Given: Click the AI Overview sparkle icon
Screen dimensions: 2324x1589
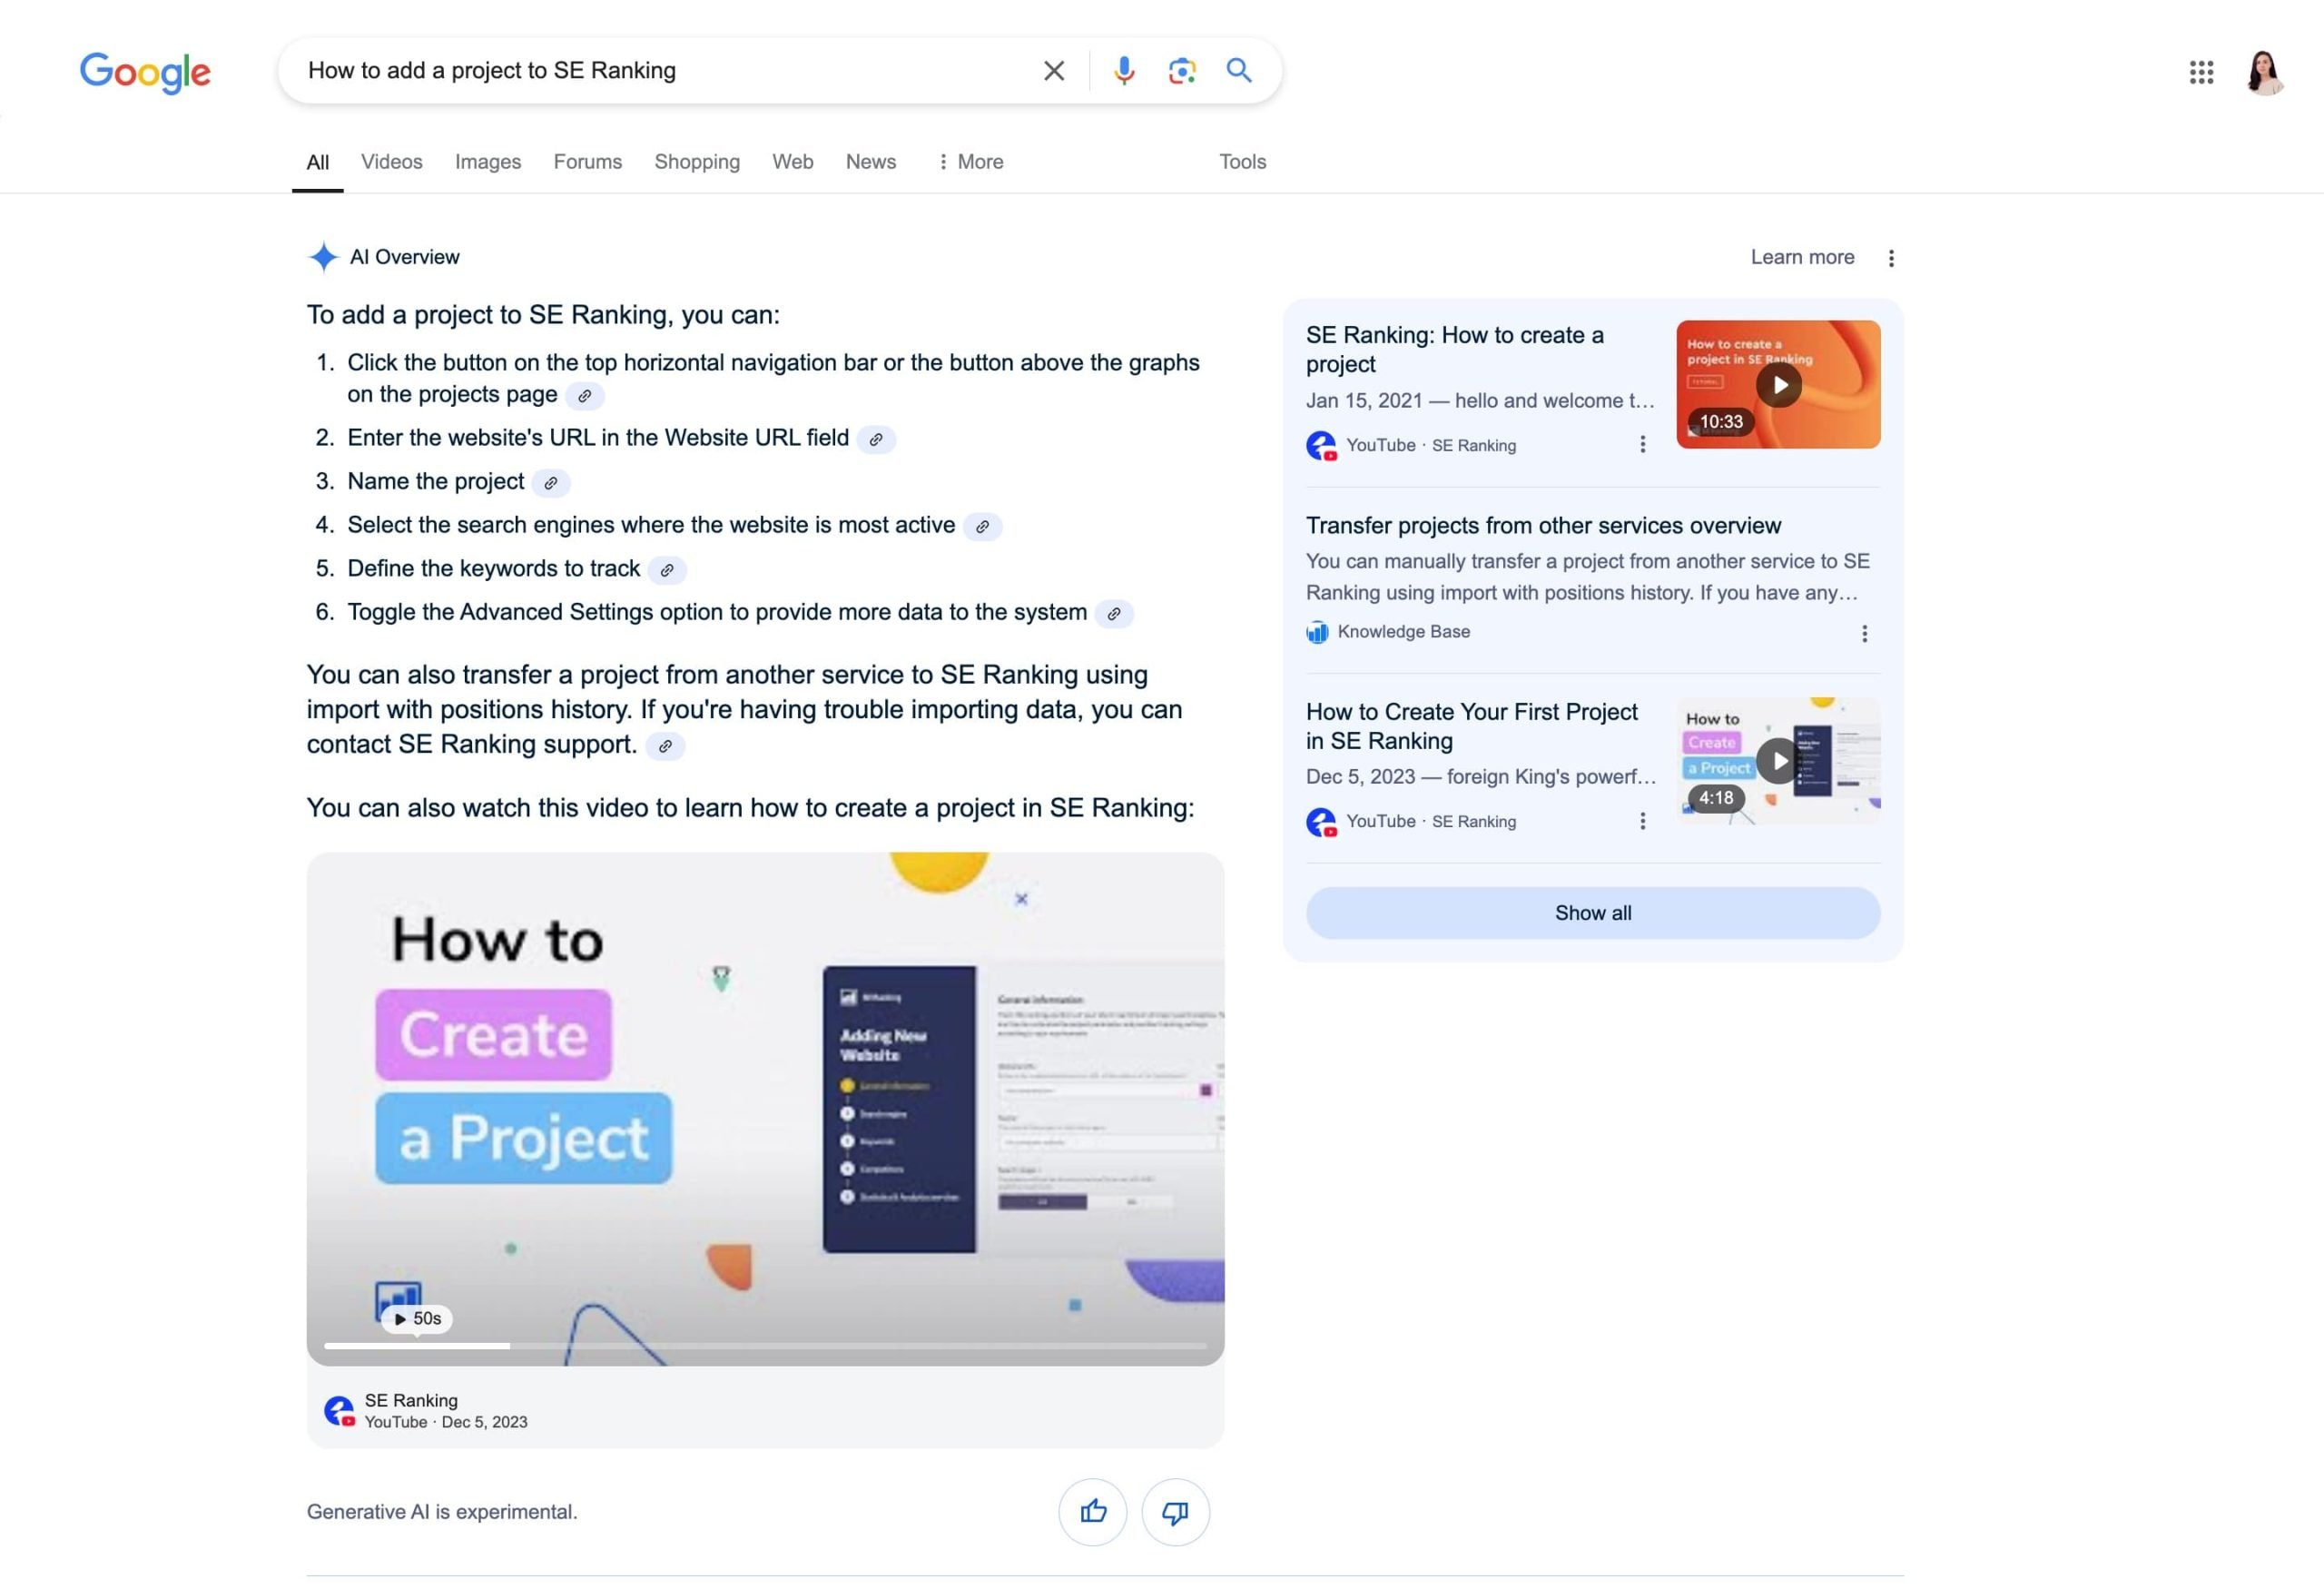Looking at the screenshot, I should pyautogui.click(x=323, y=258).
